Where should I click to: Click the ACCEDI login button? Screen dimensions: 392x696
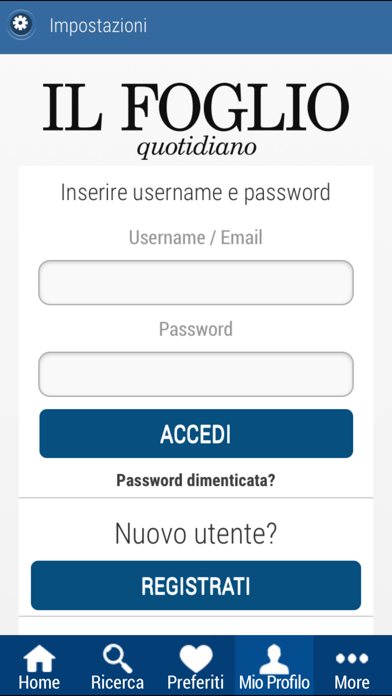point(196,434)
